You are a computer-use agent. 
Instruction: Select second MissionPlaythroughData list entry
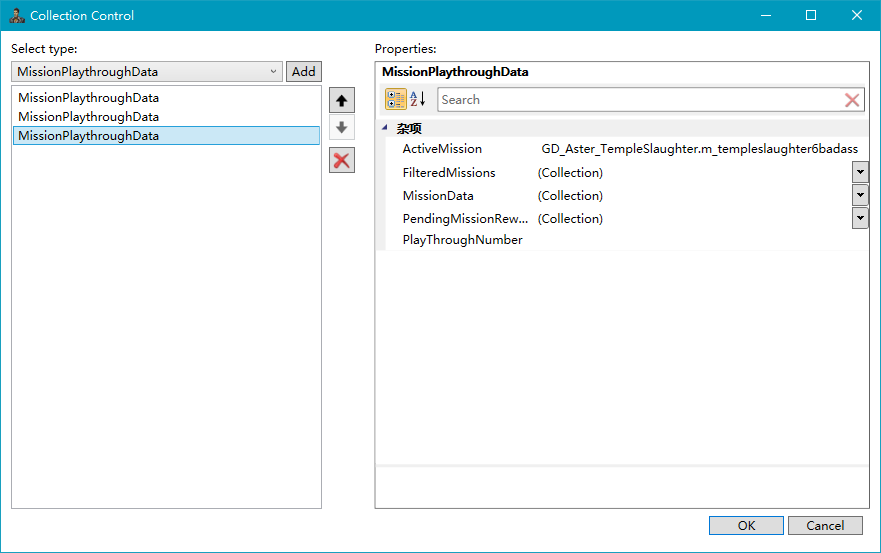(166, 117)
